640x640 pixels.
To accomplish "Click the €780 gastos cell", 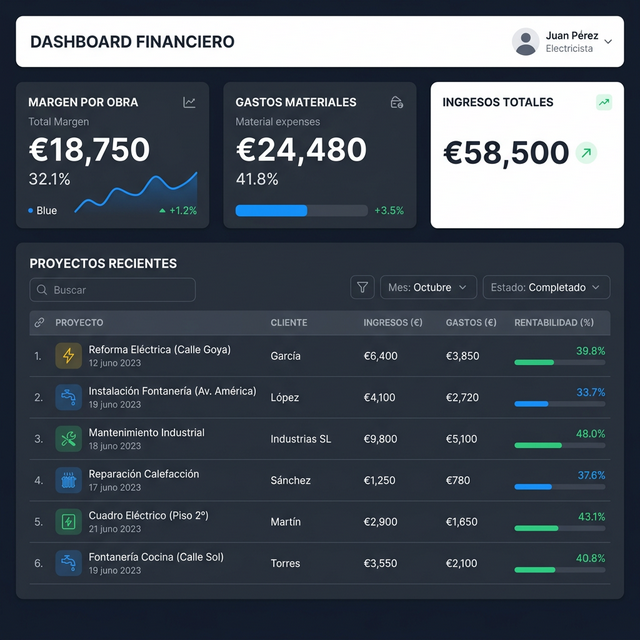I will pyautogui.click(x=458, y=480).
